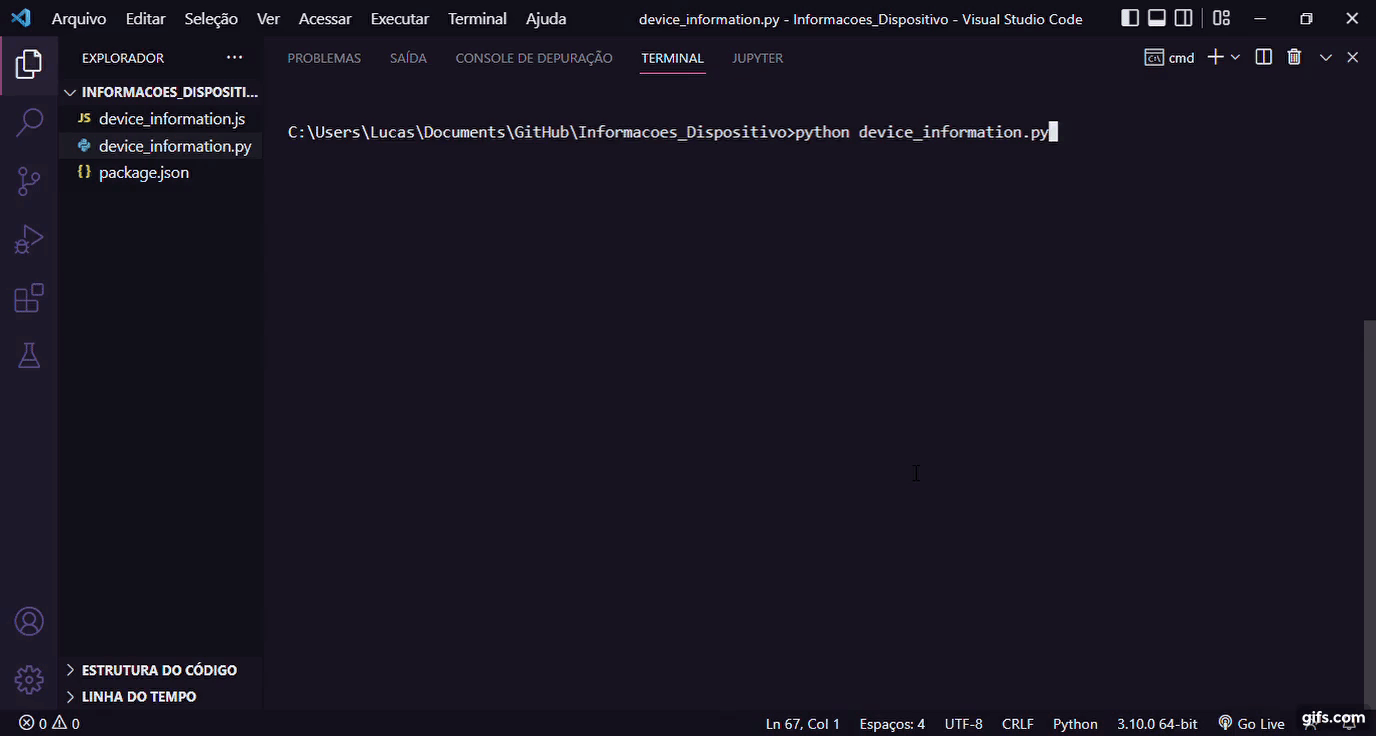1376x736 pixels.
Task: Add a new terminal with plus icon
Action: point(1215,57)
